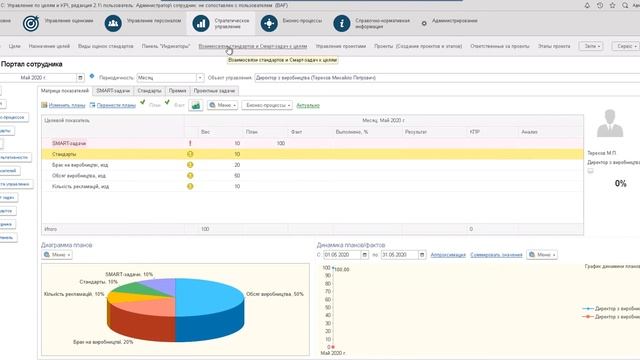Switch to the Премия tab
Screen dimensions: 640x360
pyautogui.click(x=178, y=91)
